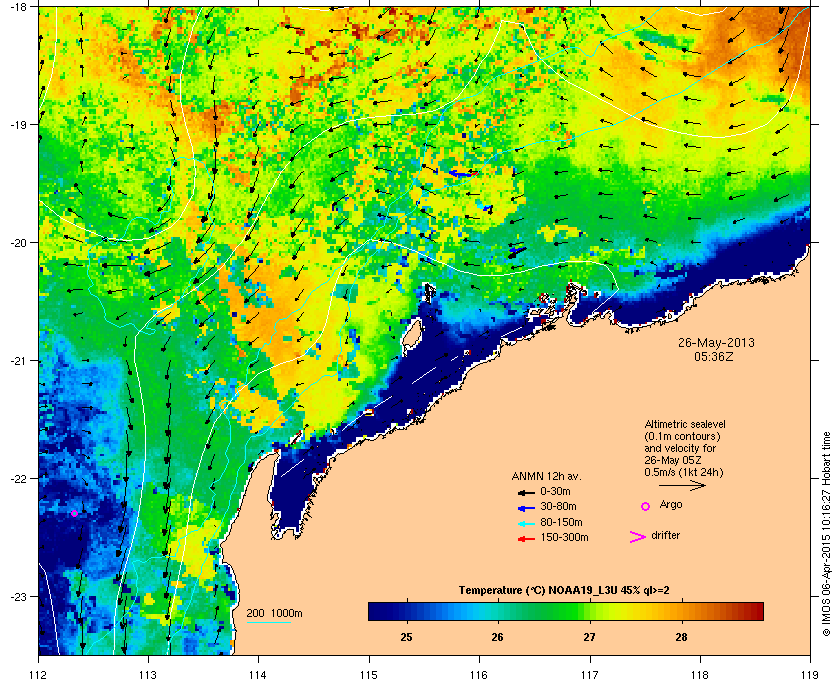
Task: Click the longitude tick label 112
Action: [39, 675]
